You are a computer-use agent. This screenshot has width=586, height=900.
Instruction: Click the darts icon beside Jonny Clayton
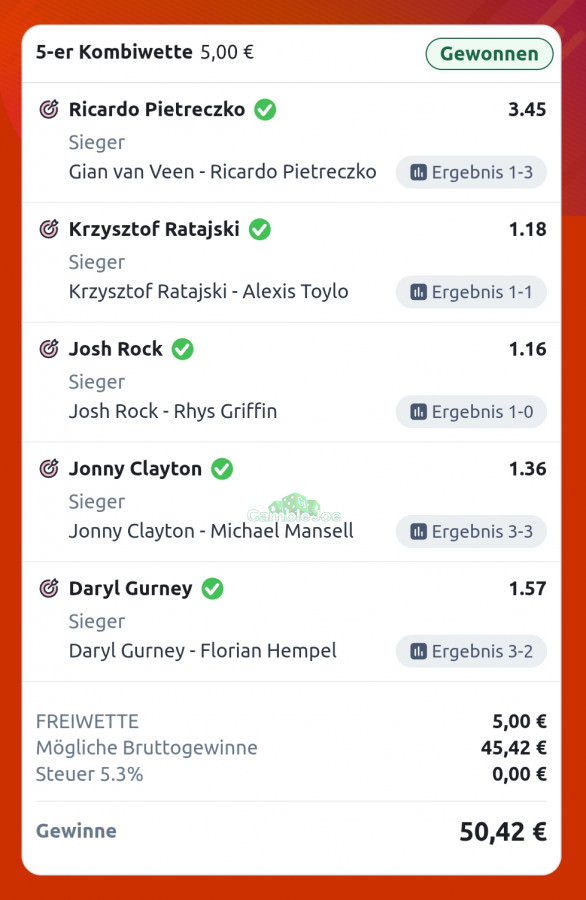point(49,468)
